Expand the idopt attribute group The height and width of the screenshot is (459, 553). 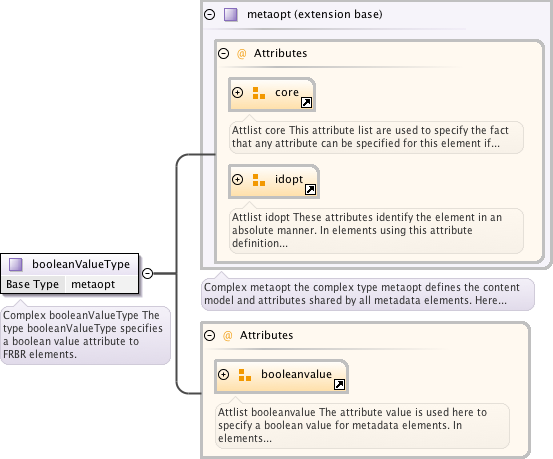tap(237, 180)
